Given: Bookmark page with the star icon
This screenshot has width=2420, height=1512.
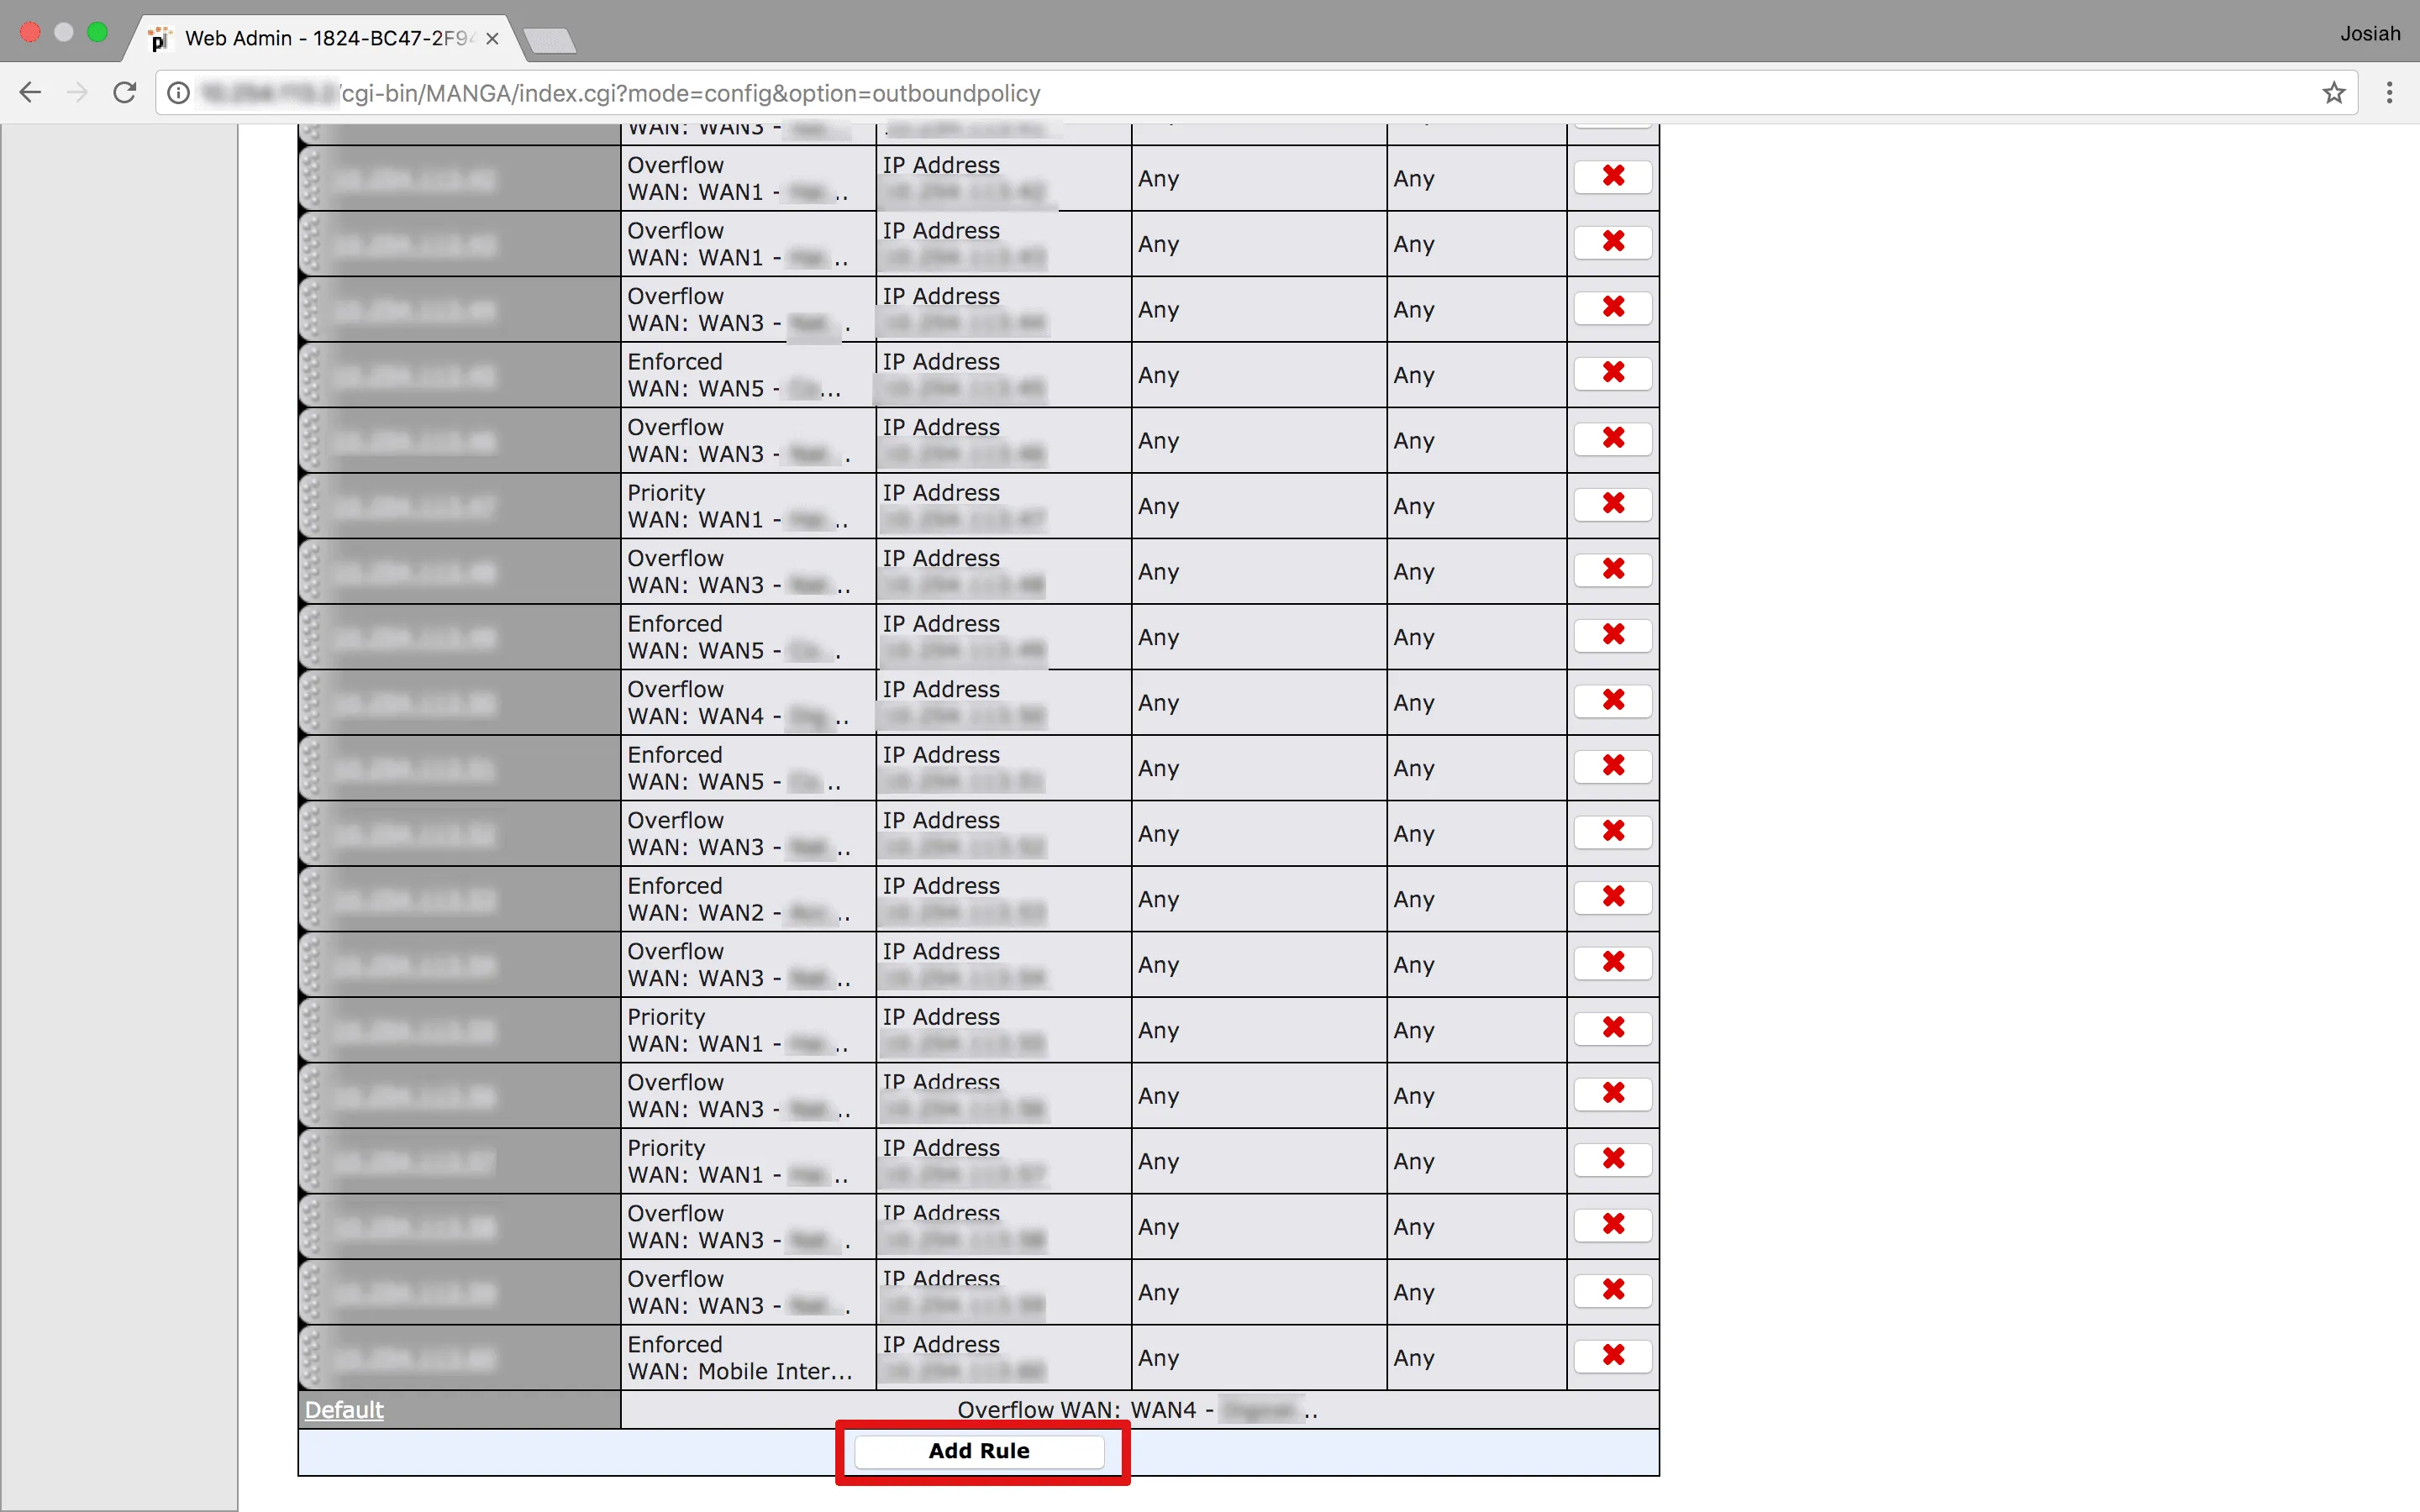Looking at the screenshot, I should [2333, 93].
